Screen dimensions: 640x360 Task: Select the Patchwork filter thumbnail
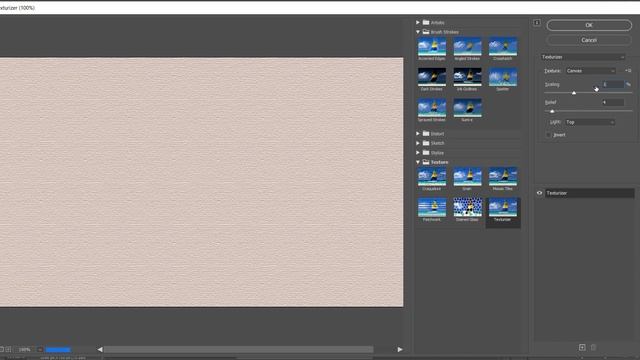[x=431, y=207]
